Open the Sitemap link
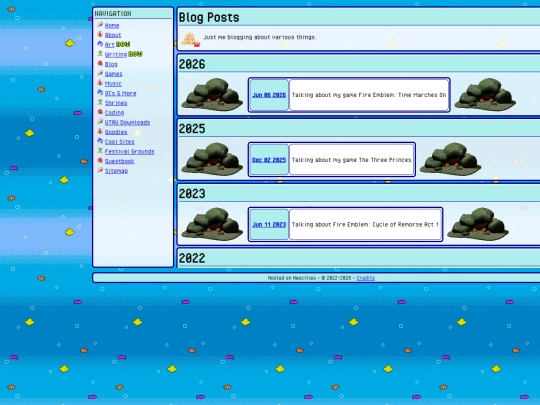This screenshot has height=405, width=540. 116,171
